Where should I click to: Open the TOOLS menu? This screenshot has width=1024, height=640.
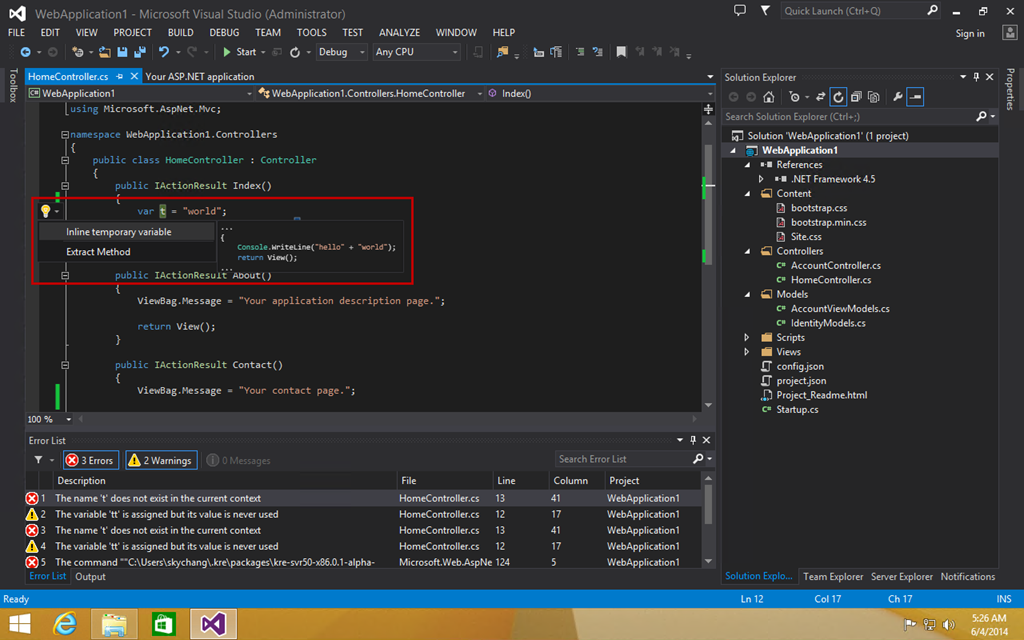[312, 33]
